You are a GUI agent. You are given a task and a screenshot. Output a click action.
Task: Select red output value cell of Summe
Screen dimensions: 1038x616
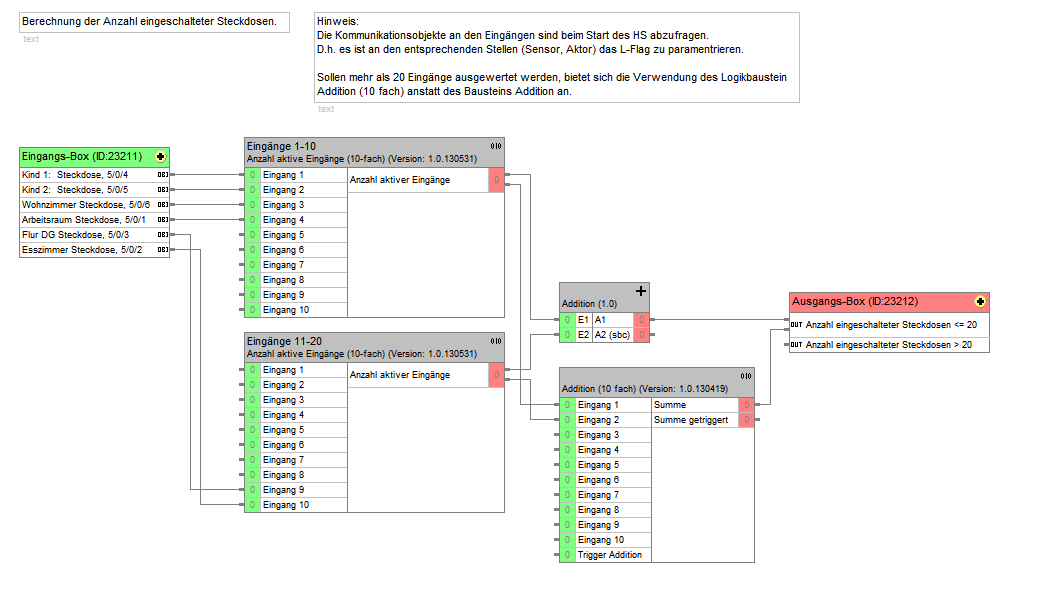pyautogui.click(x=746, y=405)
